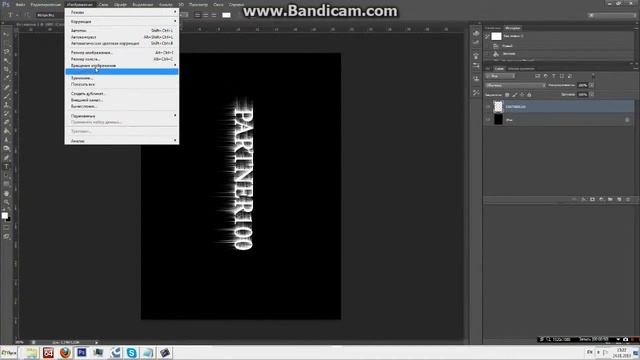
Task: Select the Hand tool
Action: [x=6, y=193]
